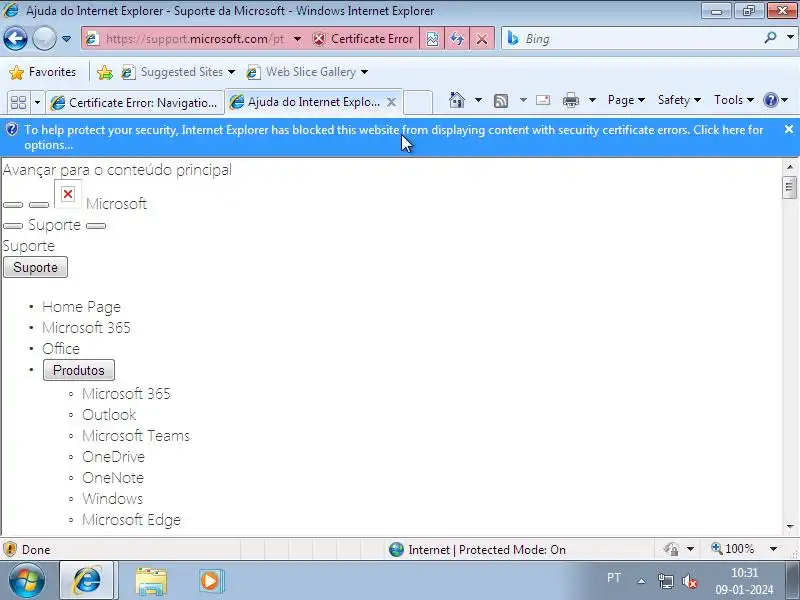This screenshot has width=800, height=600.
Task: Open the search provider dropdown arrow
Action: 790,38
